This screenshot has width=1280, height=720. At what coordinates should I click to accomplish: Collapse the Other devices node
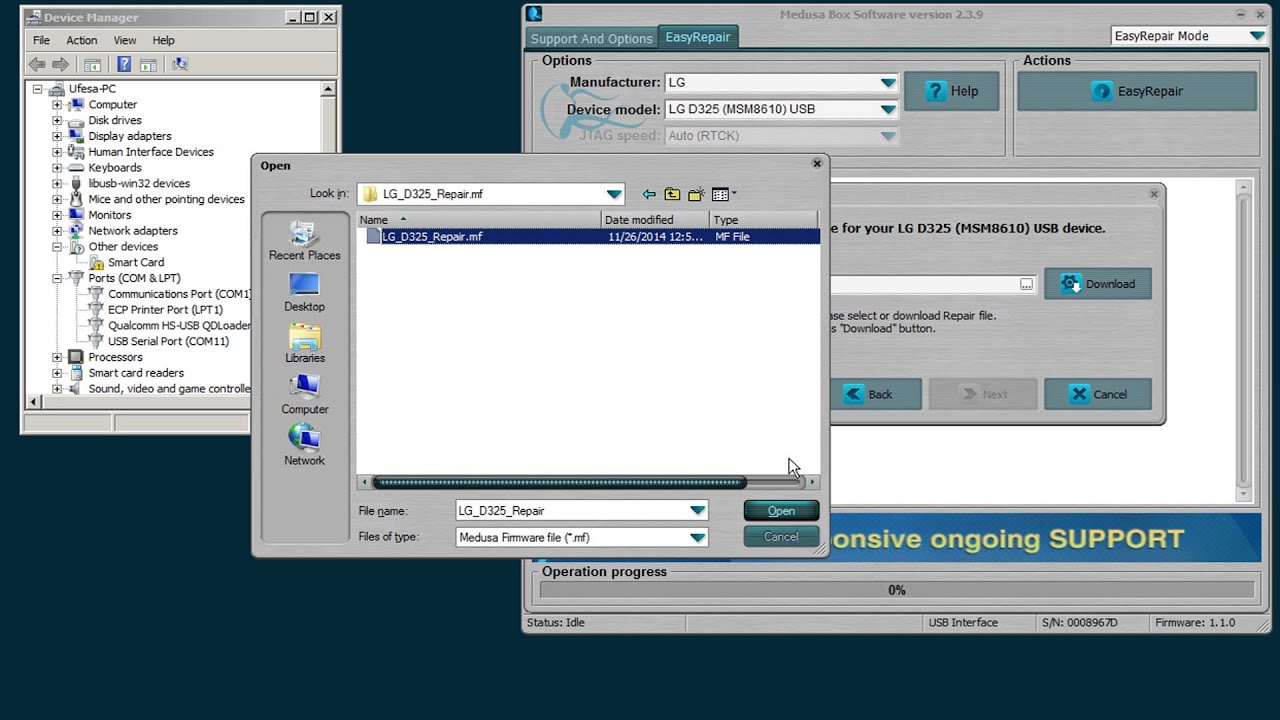(57, 247)
